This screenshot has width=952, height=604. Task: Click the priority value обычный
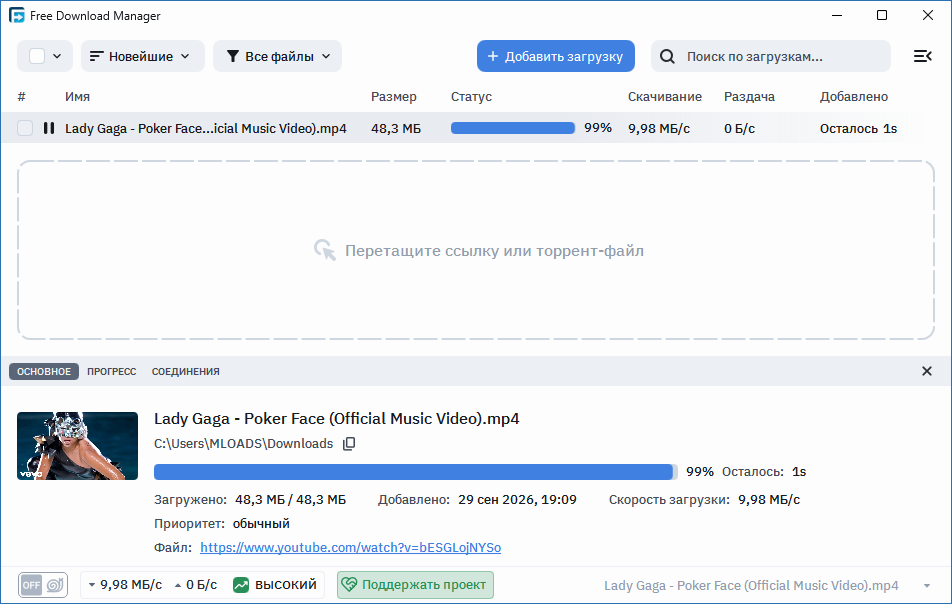tap(261, 523)
